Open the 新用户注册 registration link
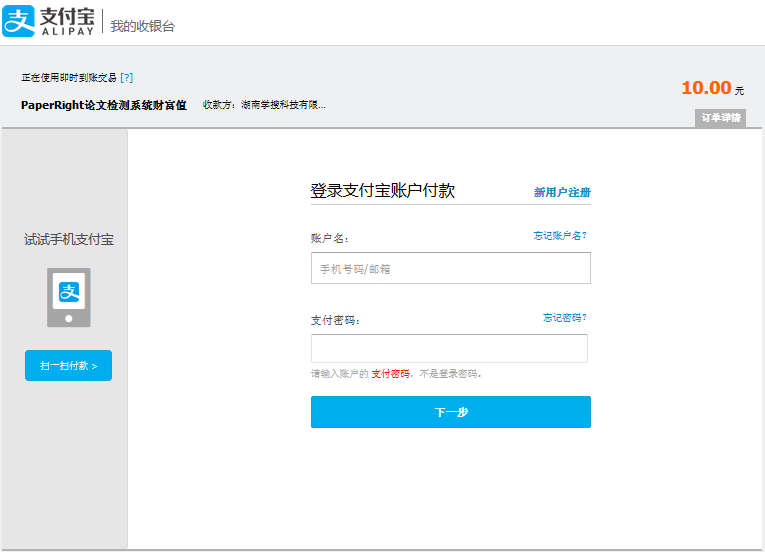The image size is (765, 552). click(562, 192)
